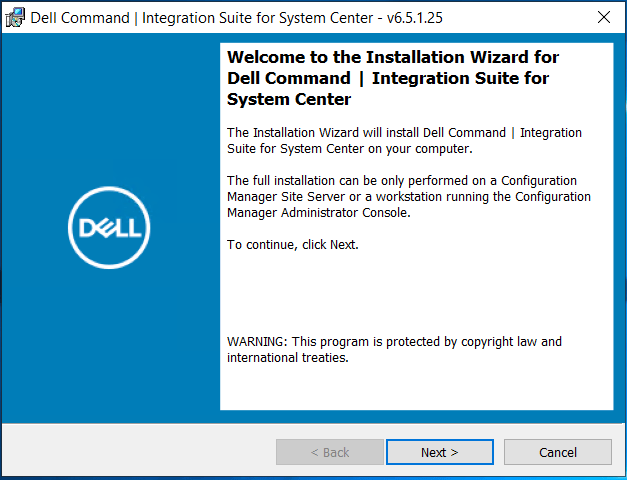Click the empty white space above the WARNING text
The height and width of the screenshot is (480, 627).
point(415,290)
